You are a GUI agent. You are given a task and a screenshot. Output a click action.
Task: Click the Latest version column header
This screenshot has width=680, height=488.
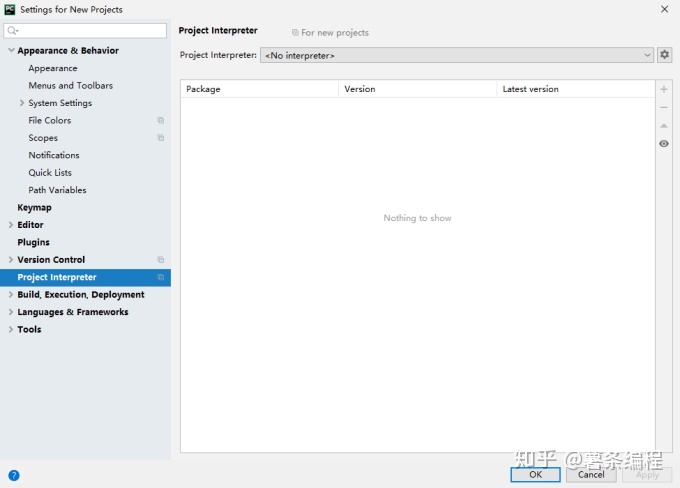coord(575,89)
